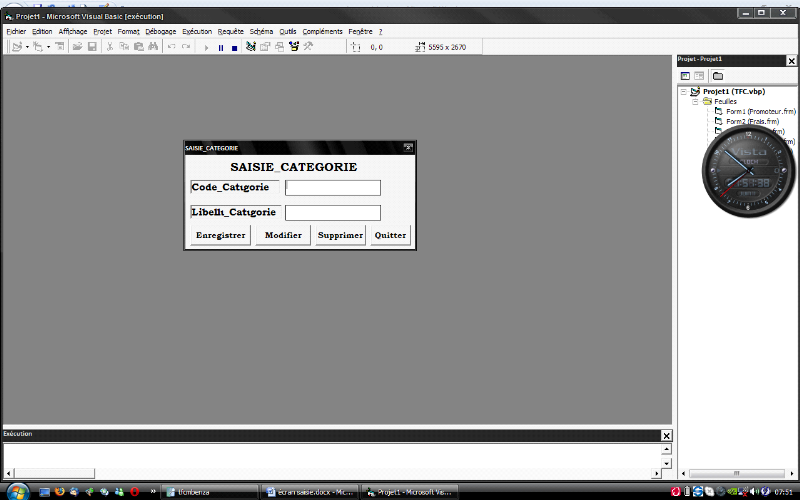Image resolution: width=800 pixels, height=500 pixels.
Task: Click the Add Standard EXE Project icon
Action: pos(17,47)
